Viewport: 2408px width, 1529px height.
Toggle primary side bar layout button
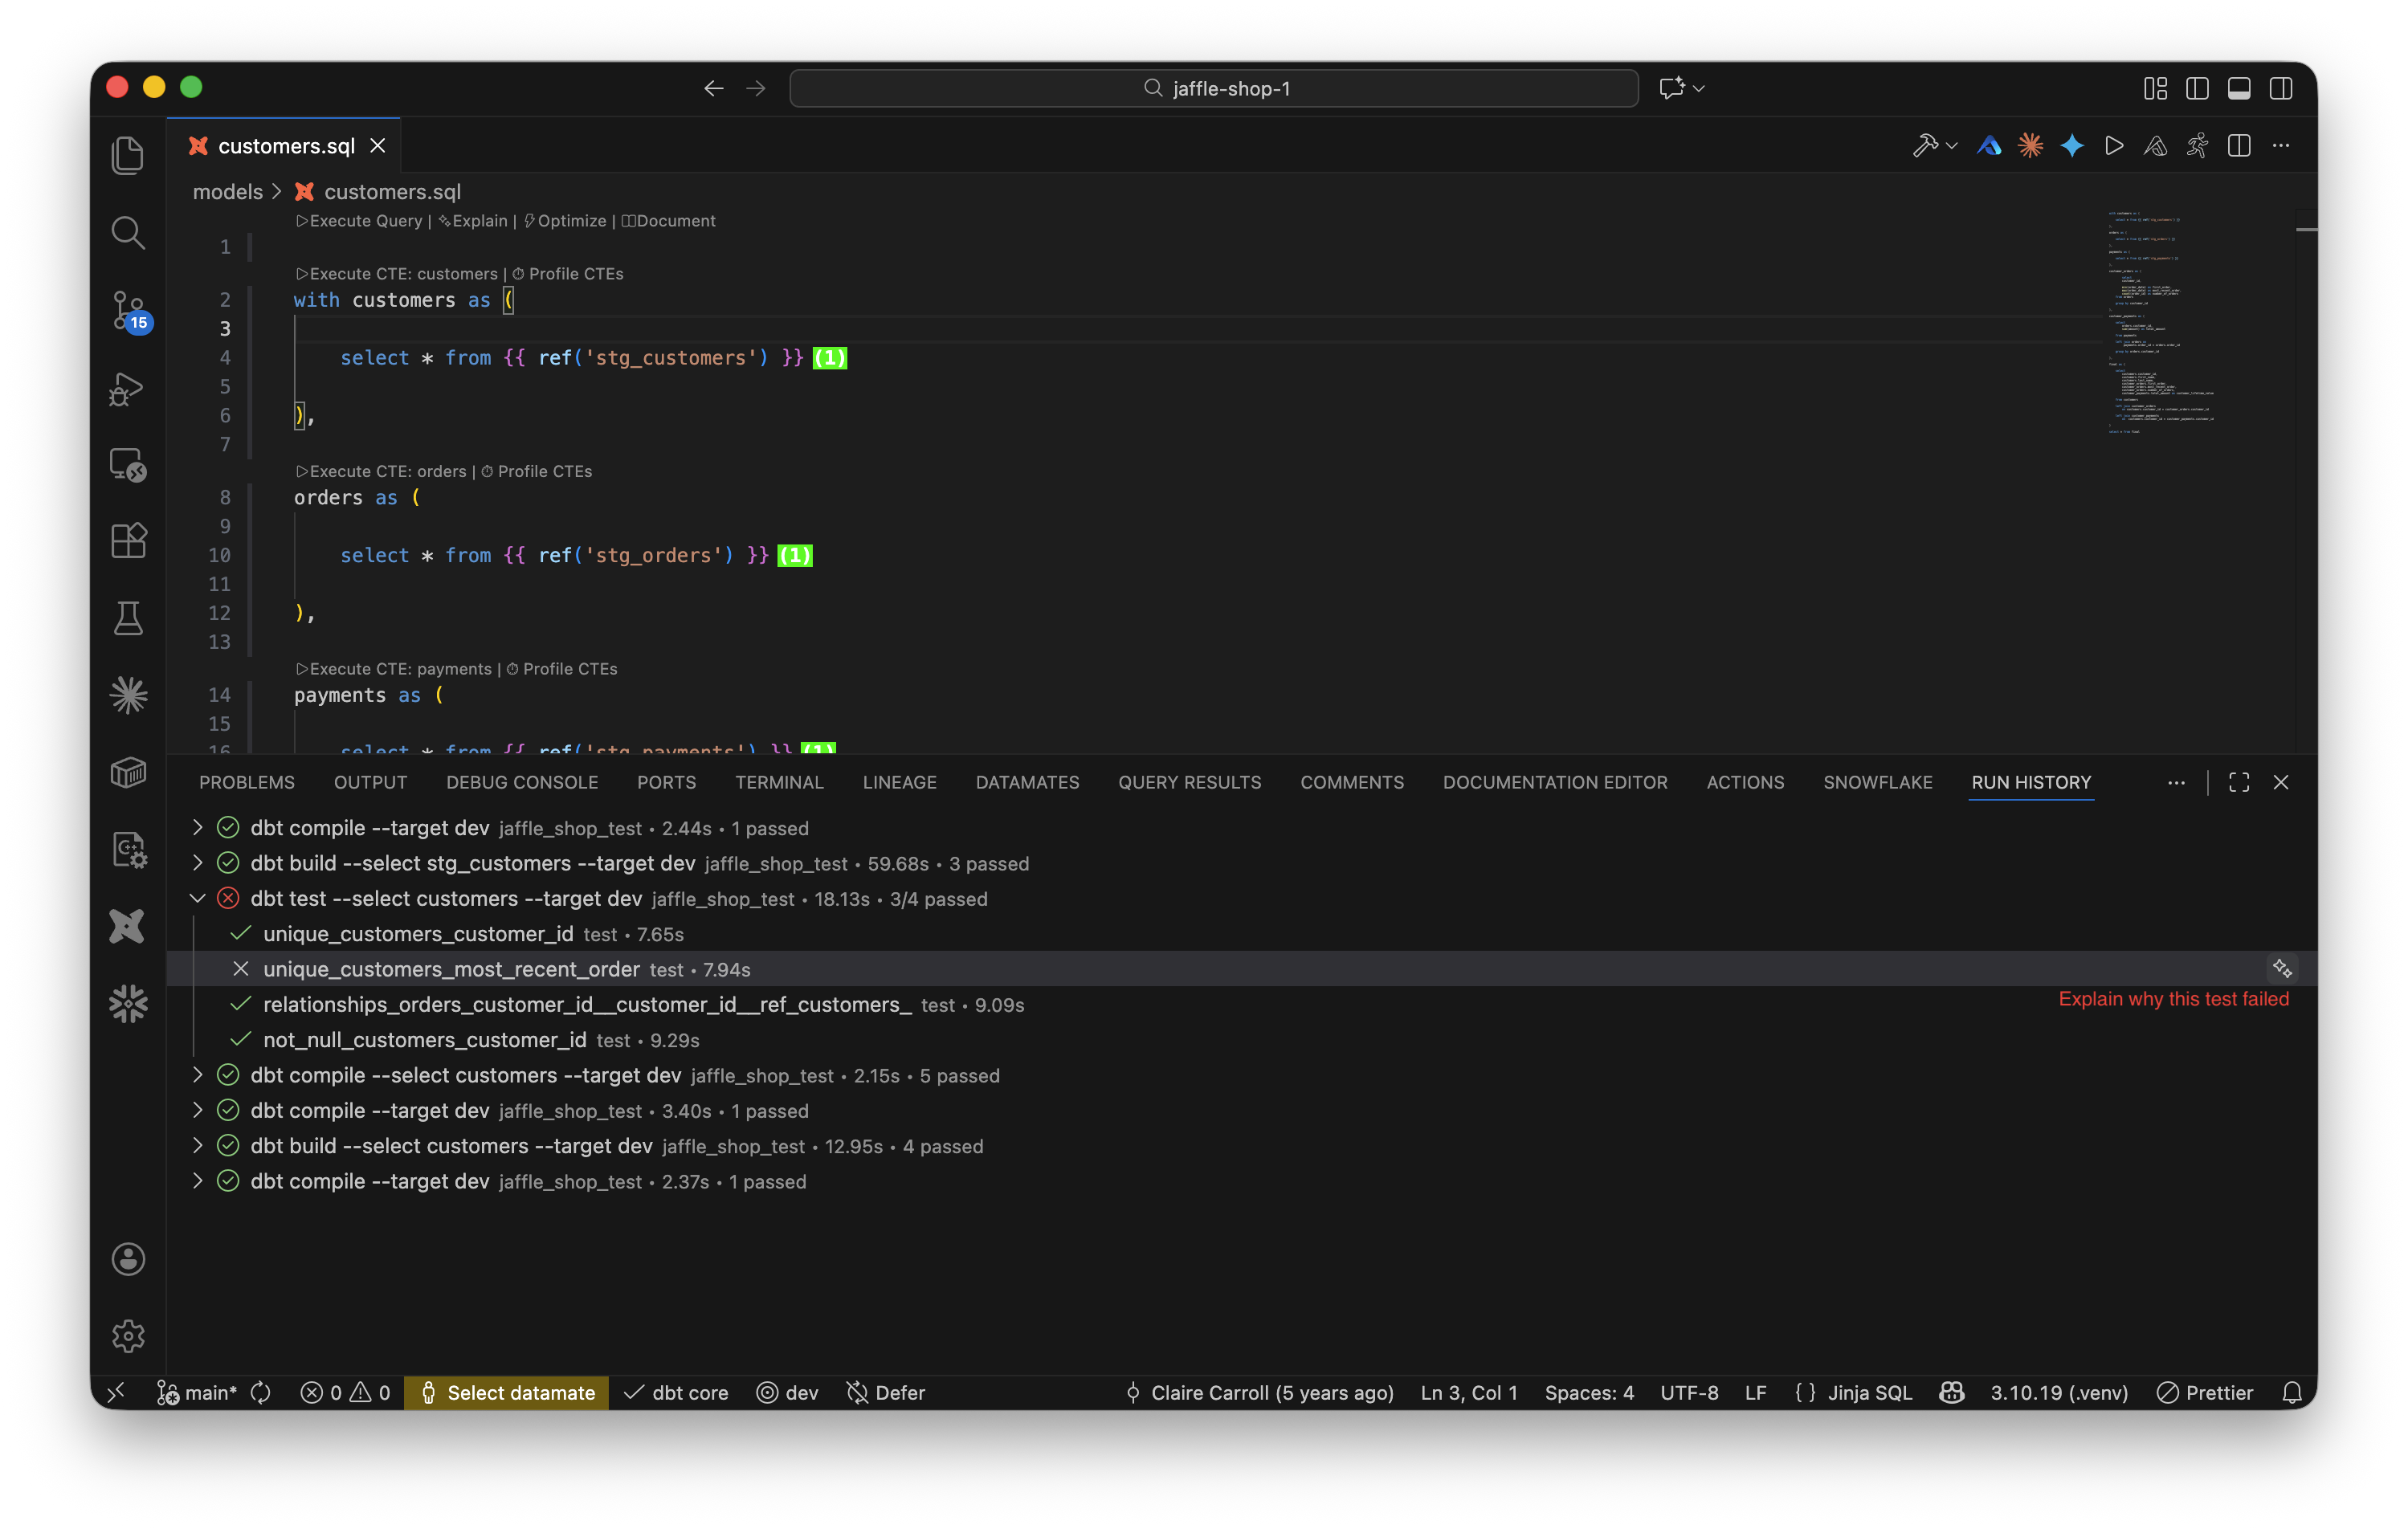point(2197,88)
